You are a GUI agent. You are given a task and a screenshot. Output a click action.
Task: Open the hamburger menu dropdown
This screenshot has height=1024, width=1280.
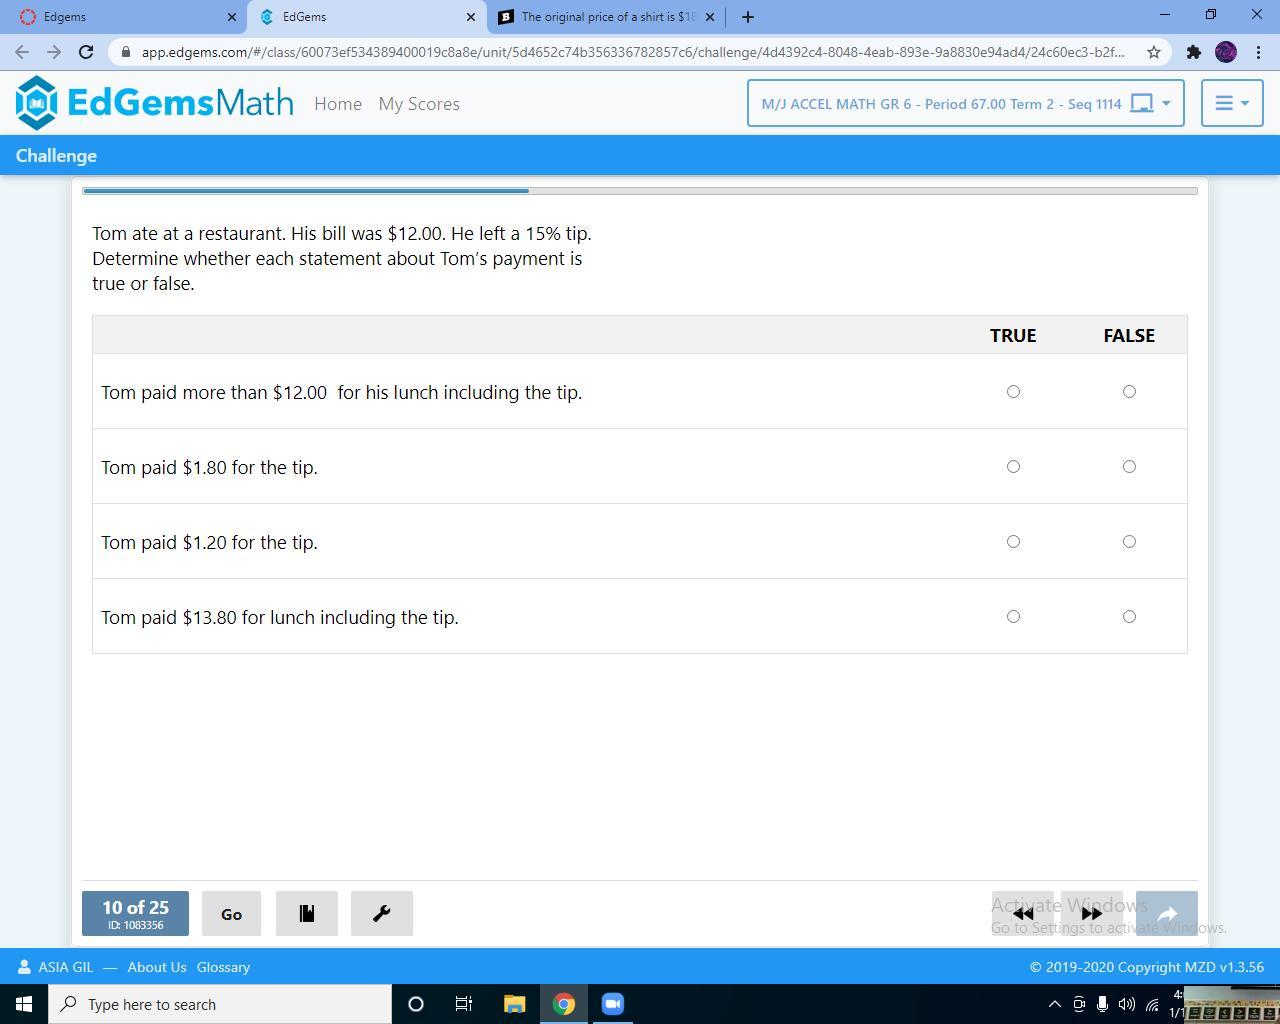point(1231,103)
